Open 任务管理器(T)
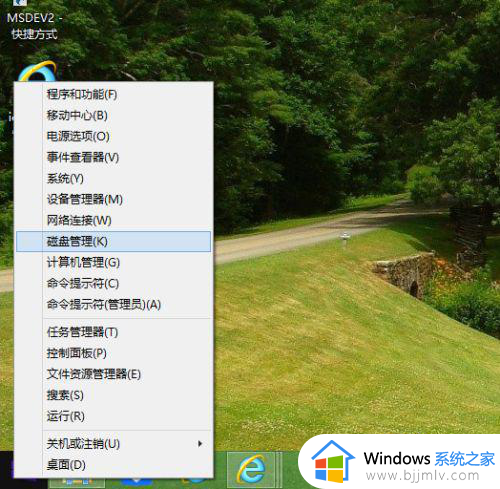 113,332
